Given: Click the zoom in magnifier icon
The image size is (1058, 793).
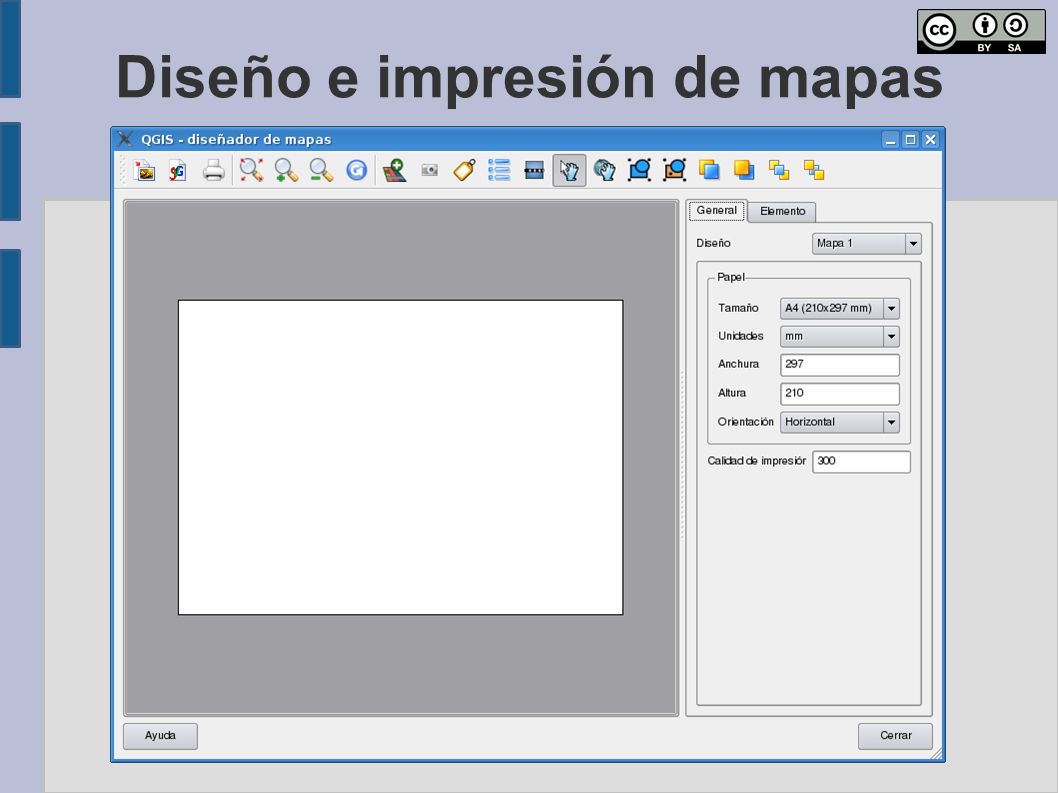Looking at the screenshot, I should point(286,171).
